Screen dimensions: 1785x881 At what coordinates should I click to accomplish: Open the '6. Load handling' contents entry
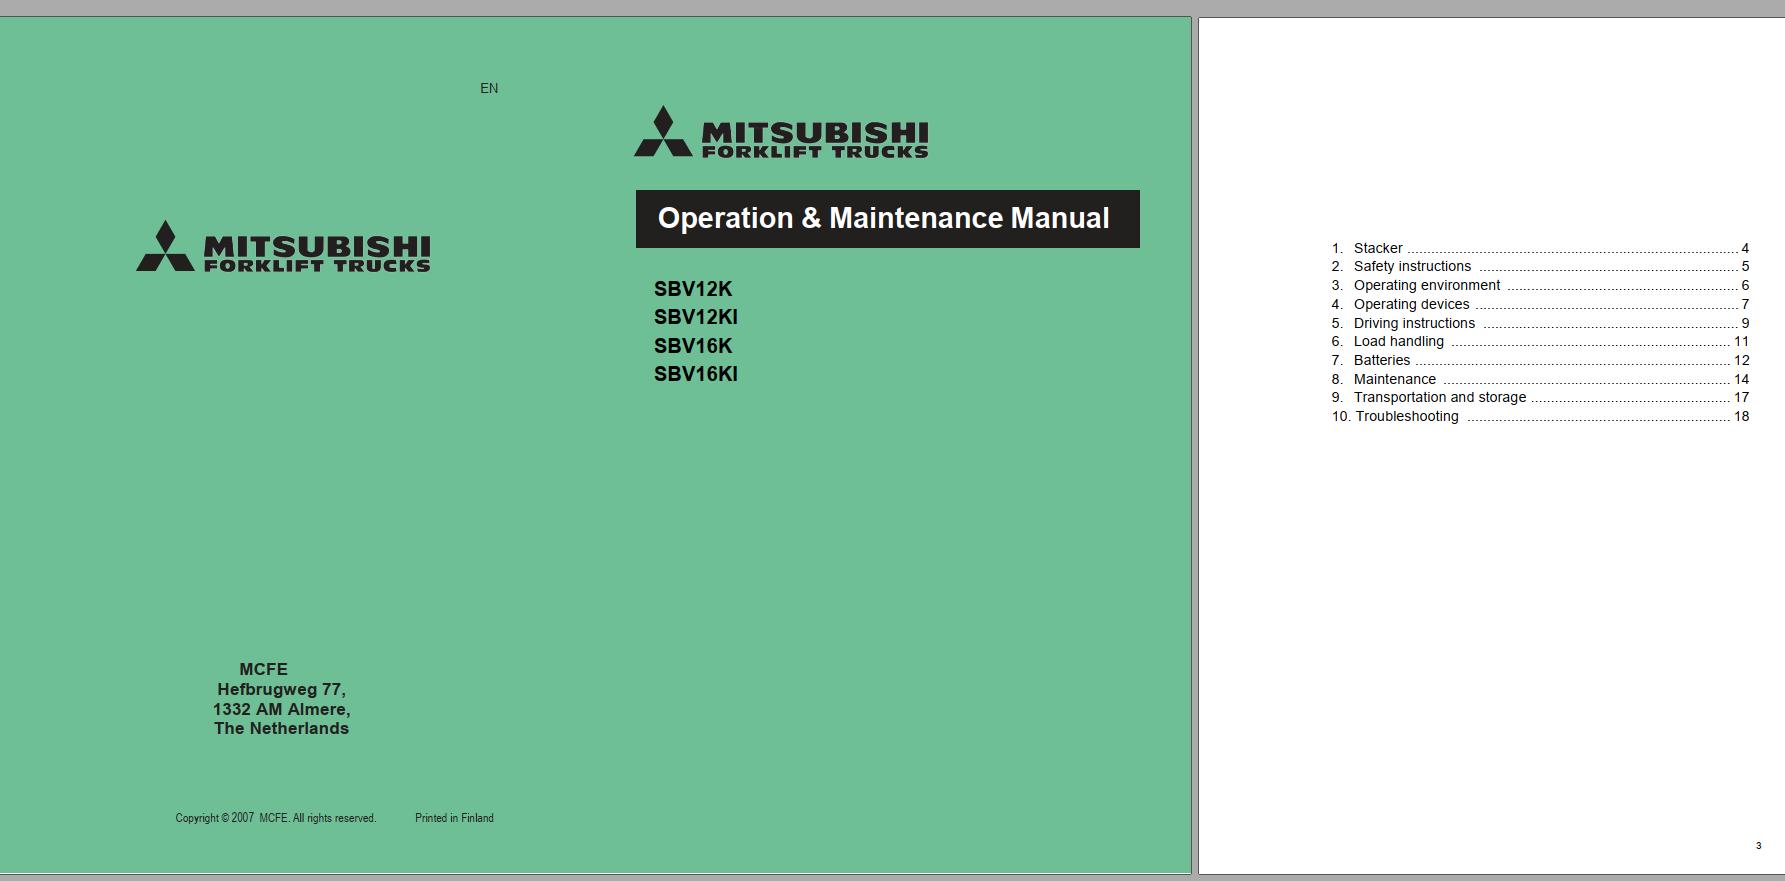pos(1540,341)
